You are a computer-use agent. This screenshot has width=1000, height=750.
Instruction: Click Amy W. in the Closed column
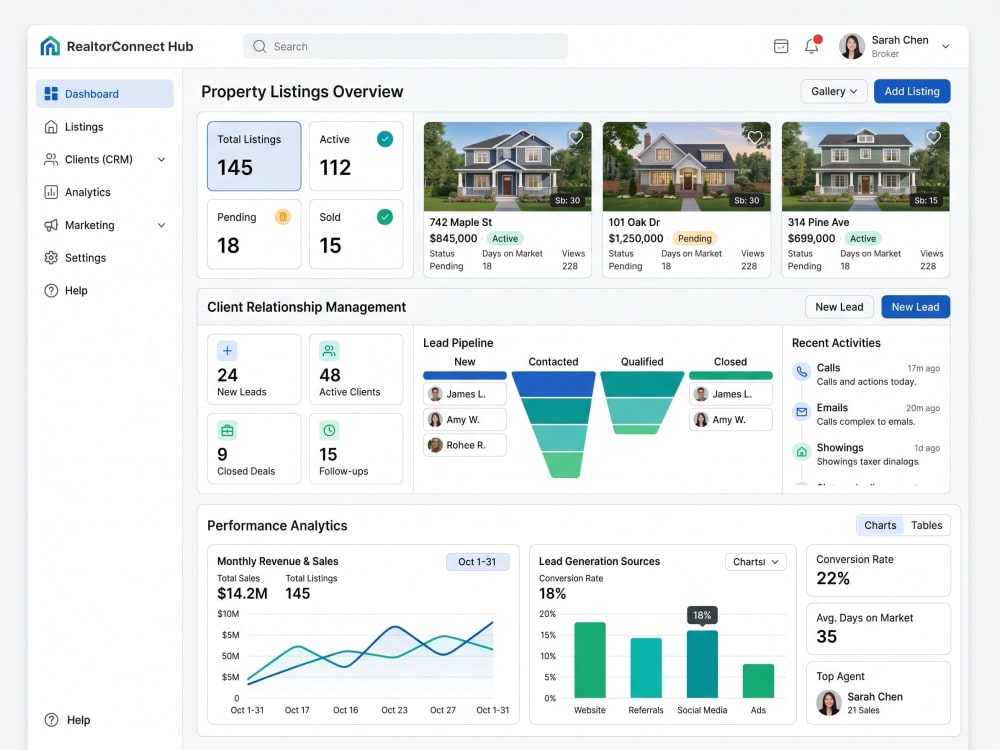point(731,420)
